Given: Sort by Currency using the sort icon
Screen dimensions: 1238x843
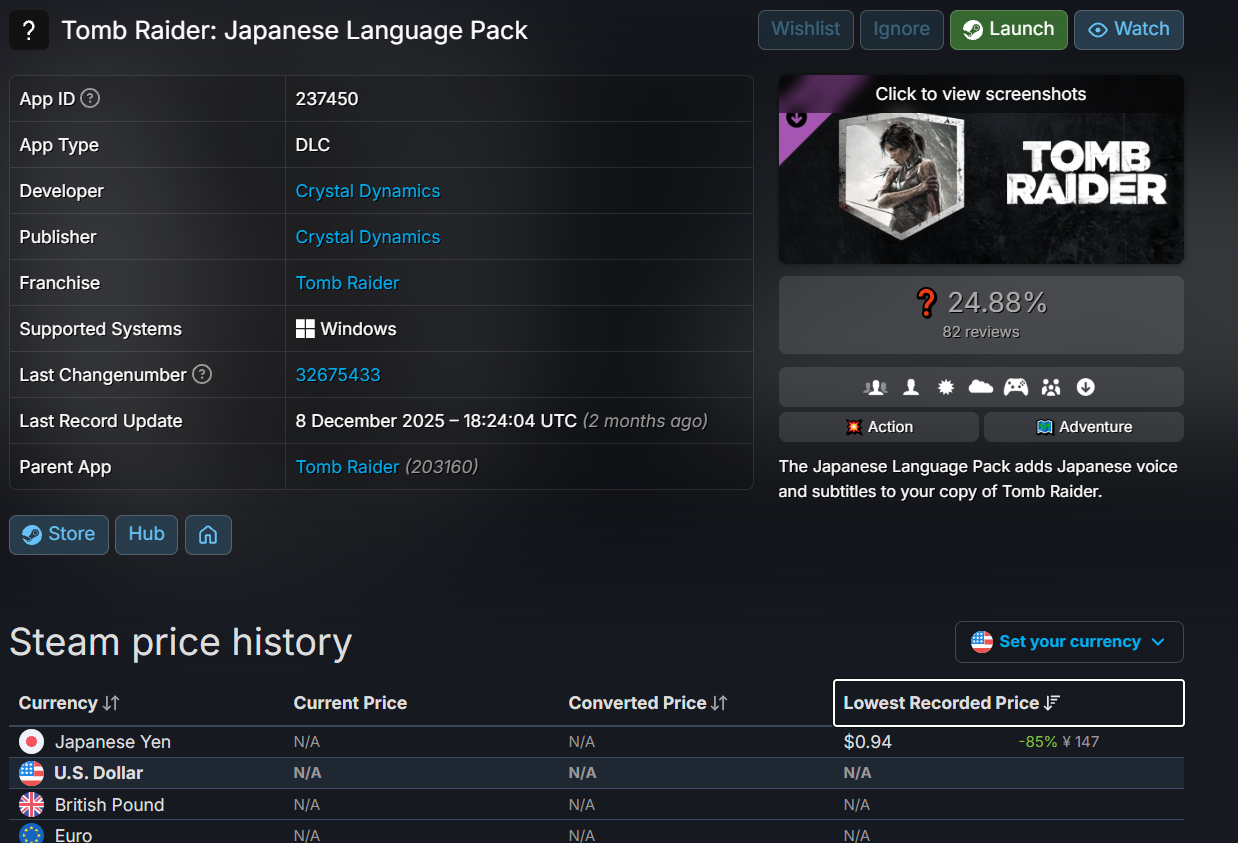Looking at the screenshot, I should [111, 703].
